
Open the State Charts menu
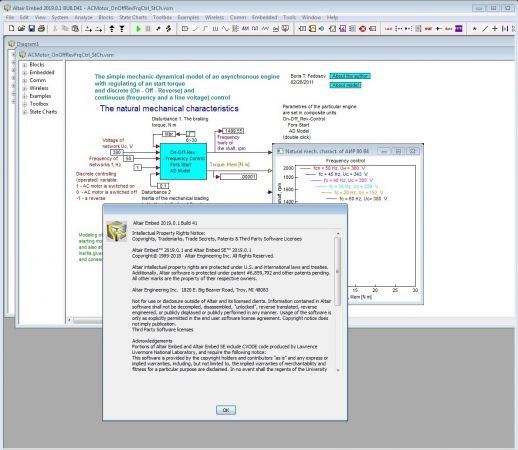pyautogui.click(x=133, y=17)
